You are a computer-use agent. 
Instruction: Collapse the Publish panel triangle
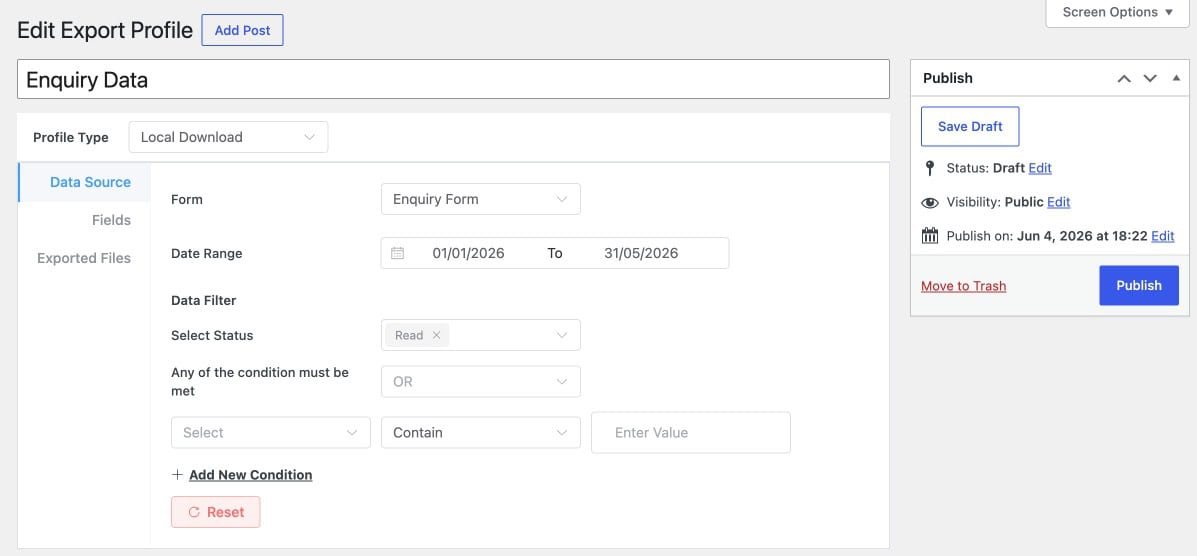[x=1176, y=78]
